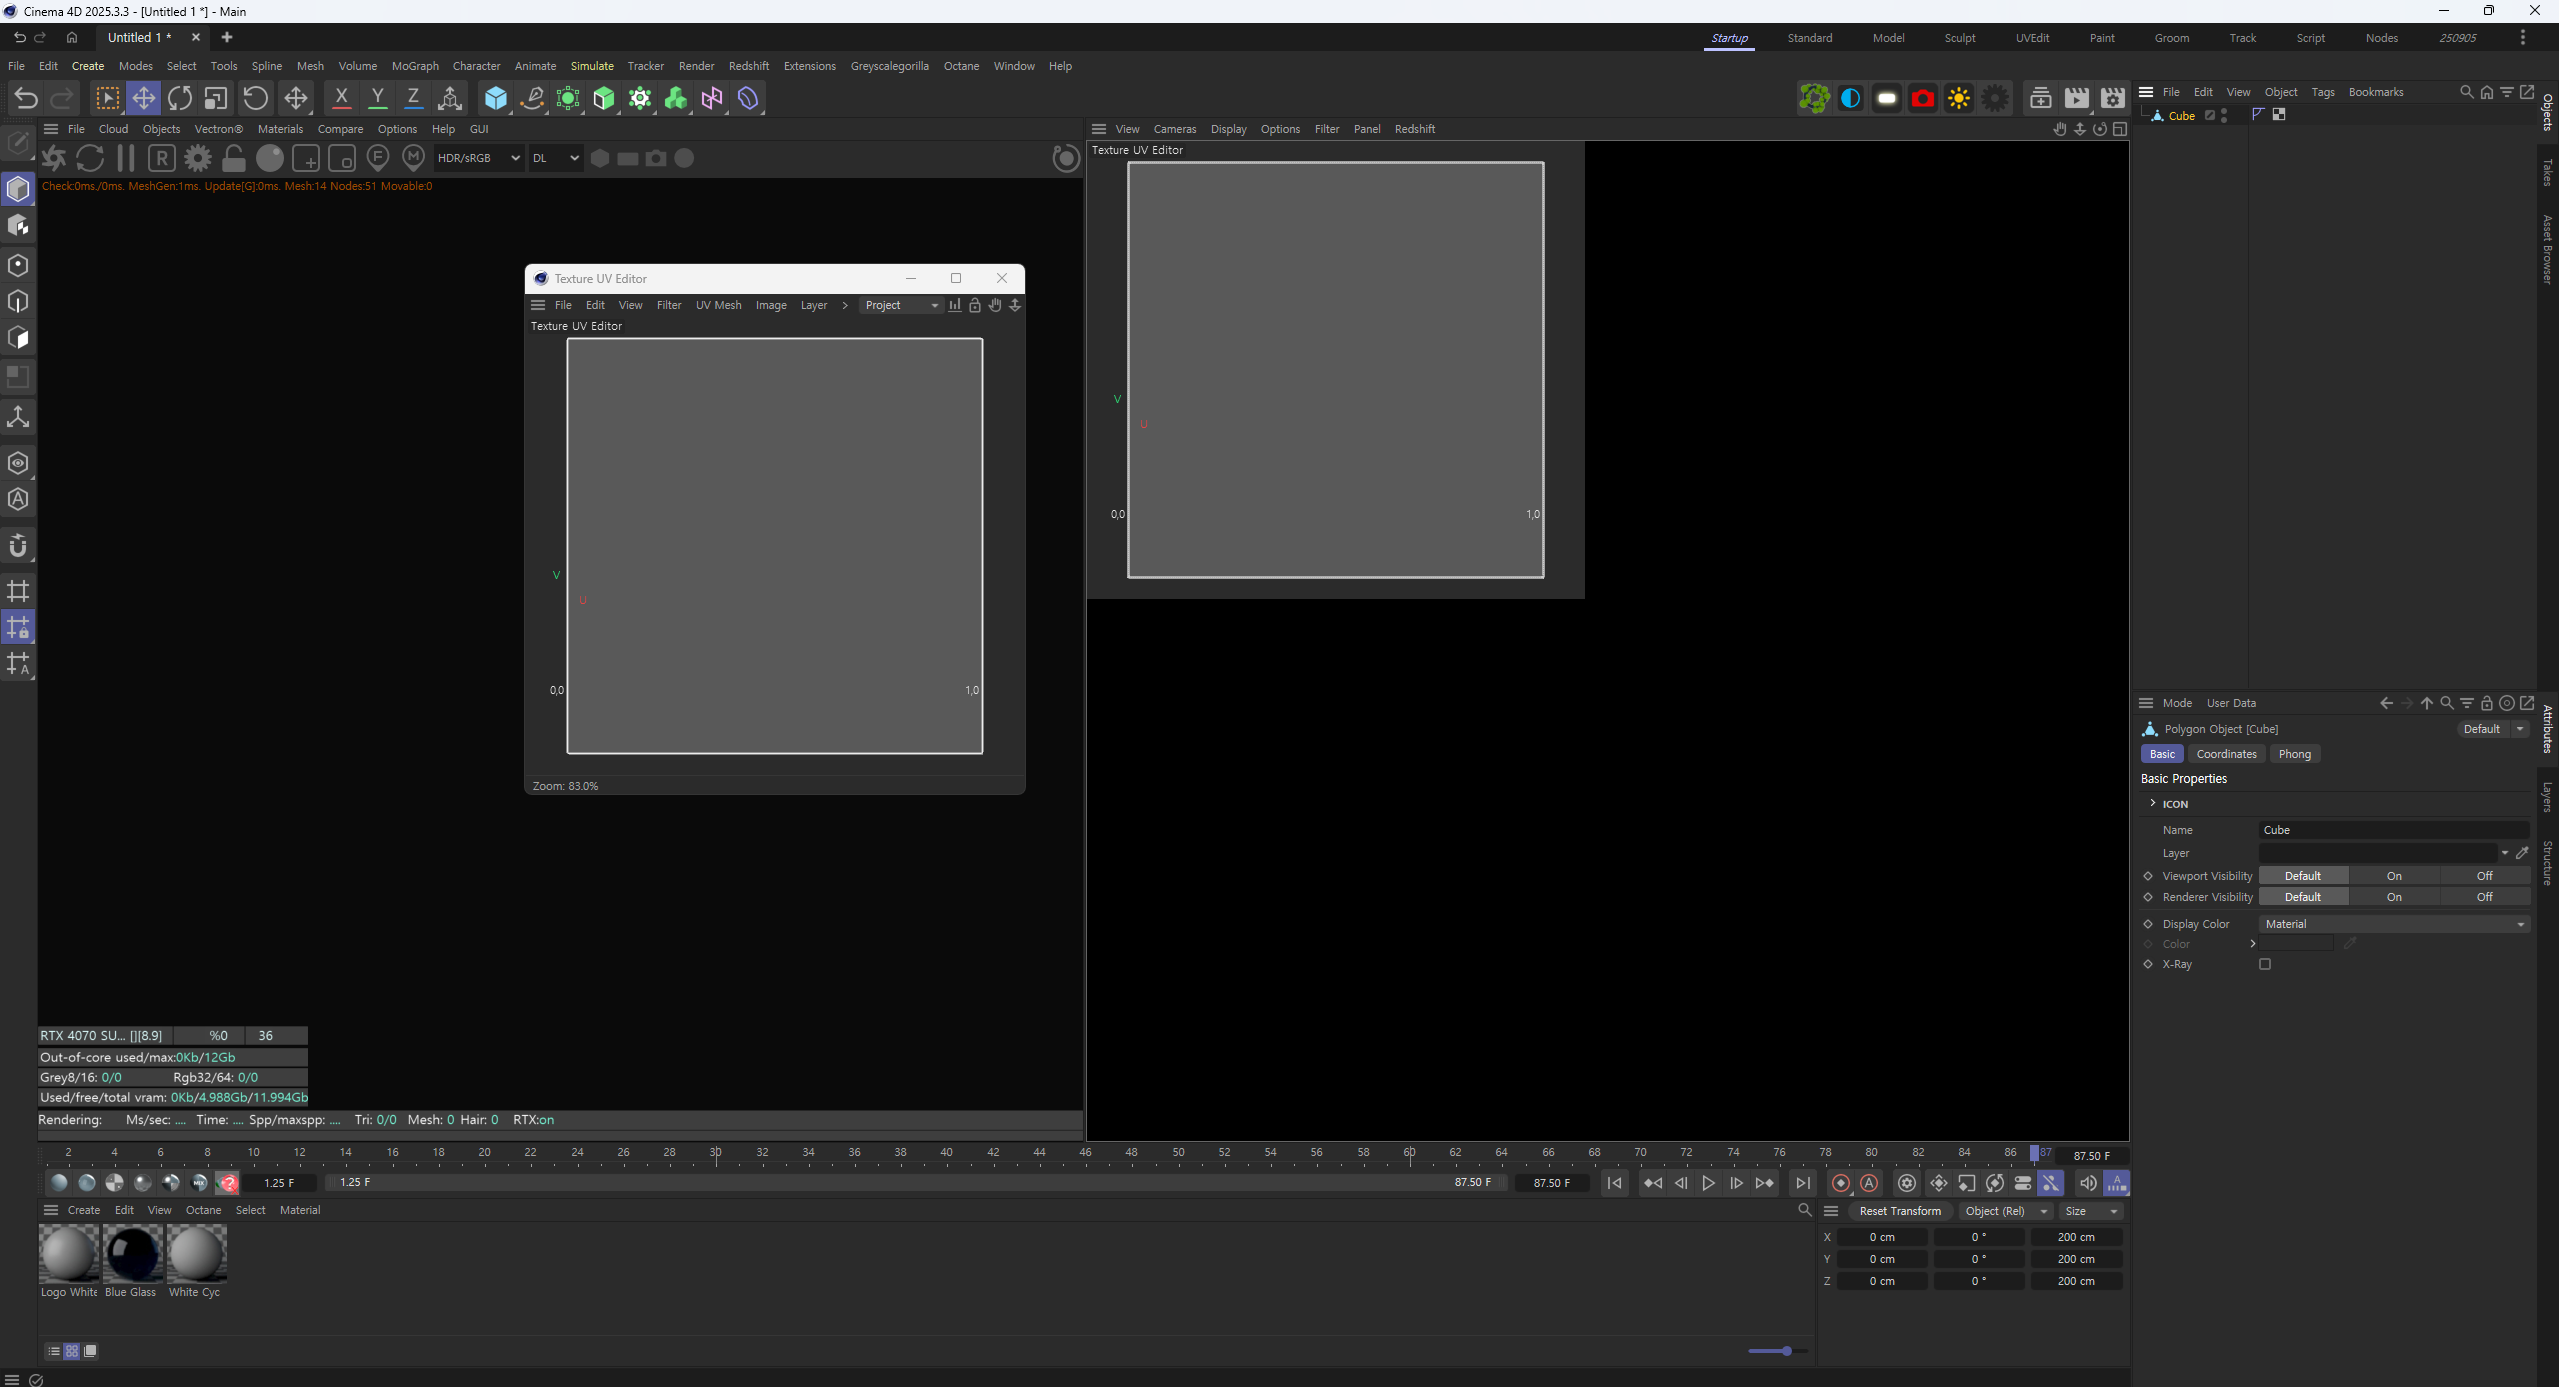Select the Spline Pen tool
Image resolution: width=2559 pixels, height=1387 pixels.
click(x=532, y=98)
